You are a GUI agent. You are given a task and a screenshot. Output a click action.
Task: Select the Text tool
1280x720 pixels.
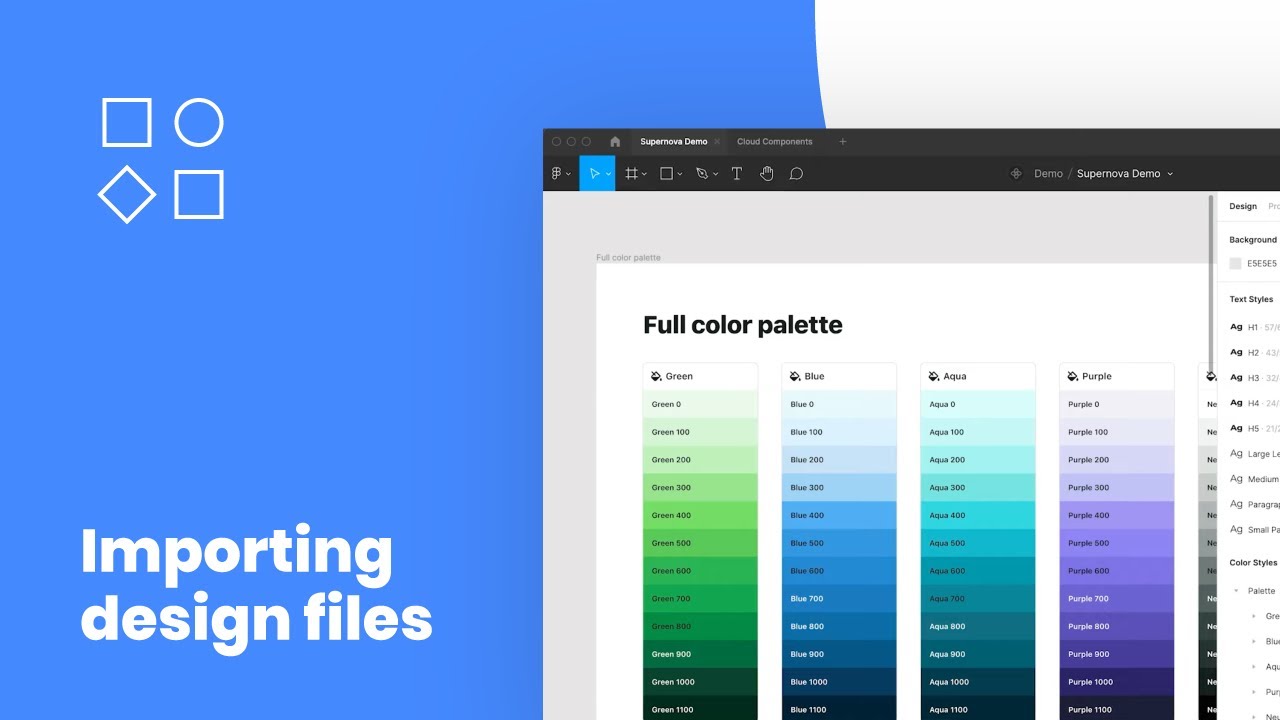point(737,173)
